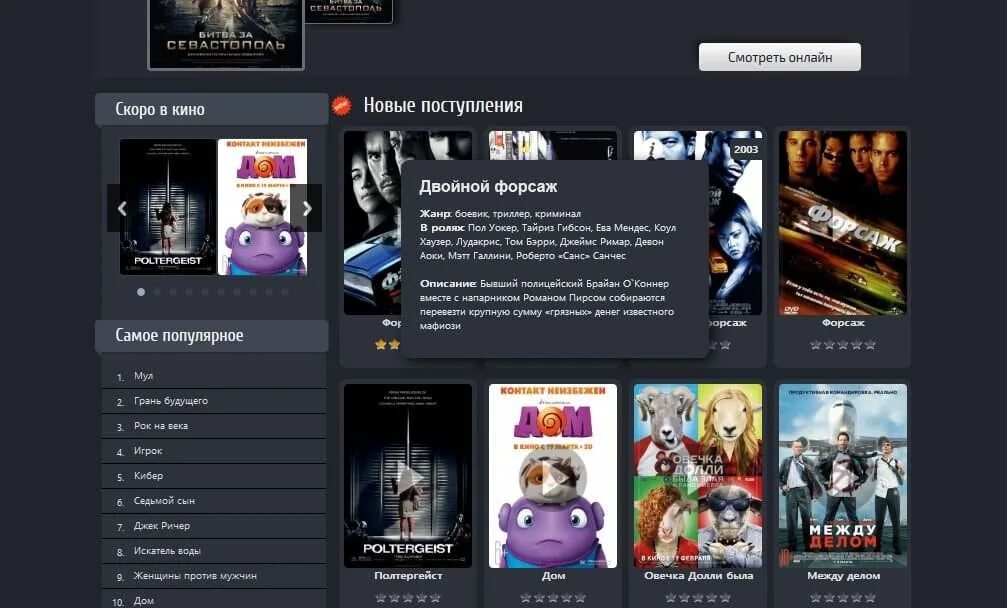Open the small Битва за Севастополь thumbnail
This screenshot has height=608, width=1007.
point(348,11)
